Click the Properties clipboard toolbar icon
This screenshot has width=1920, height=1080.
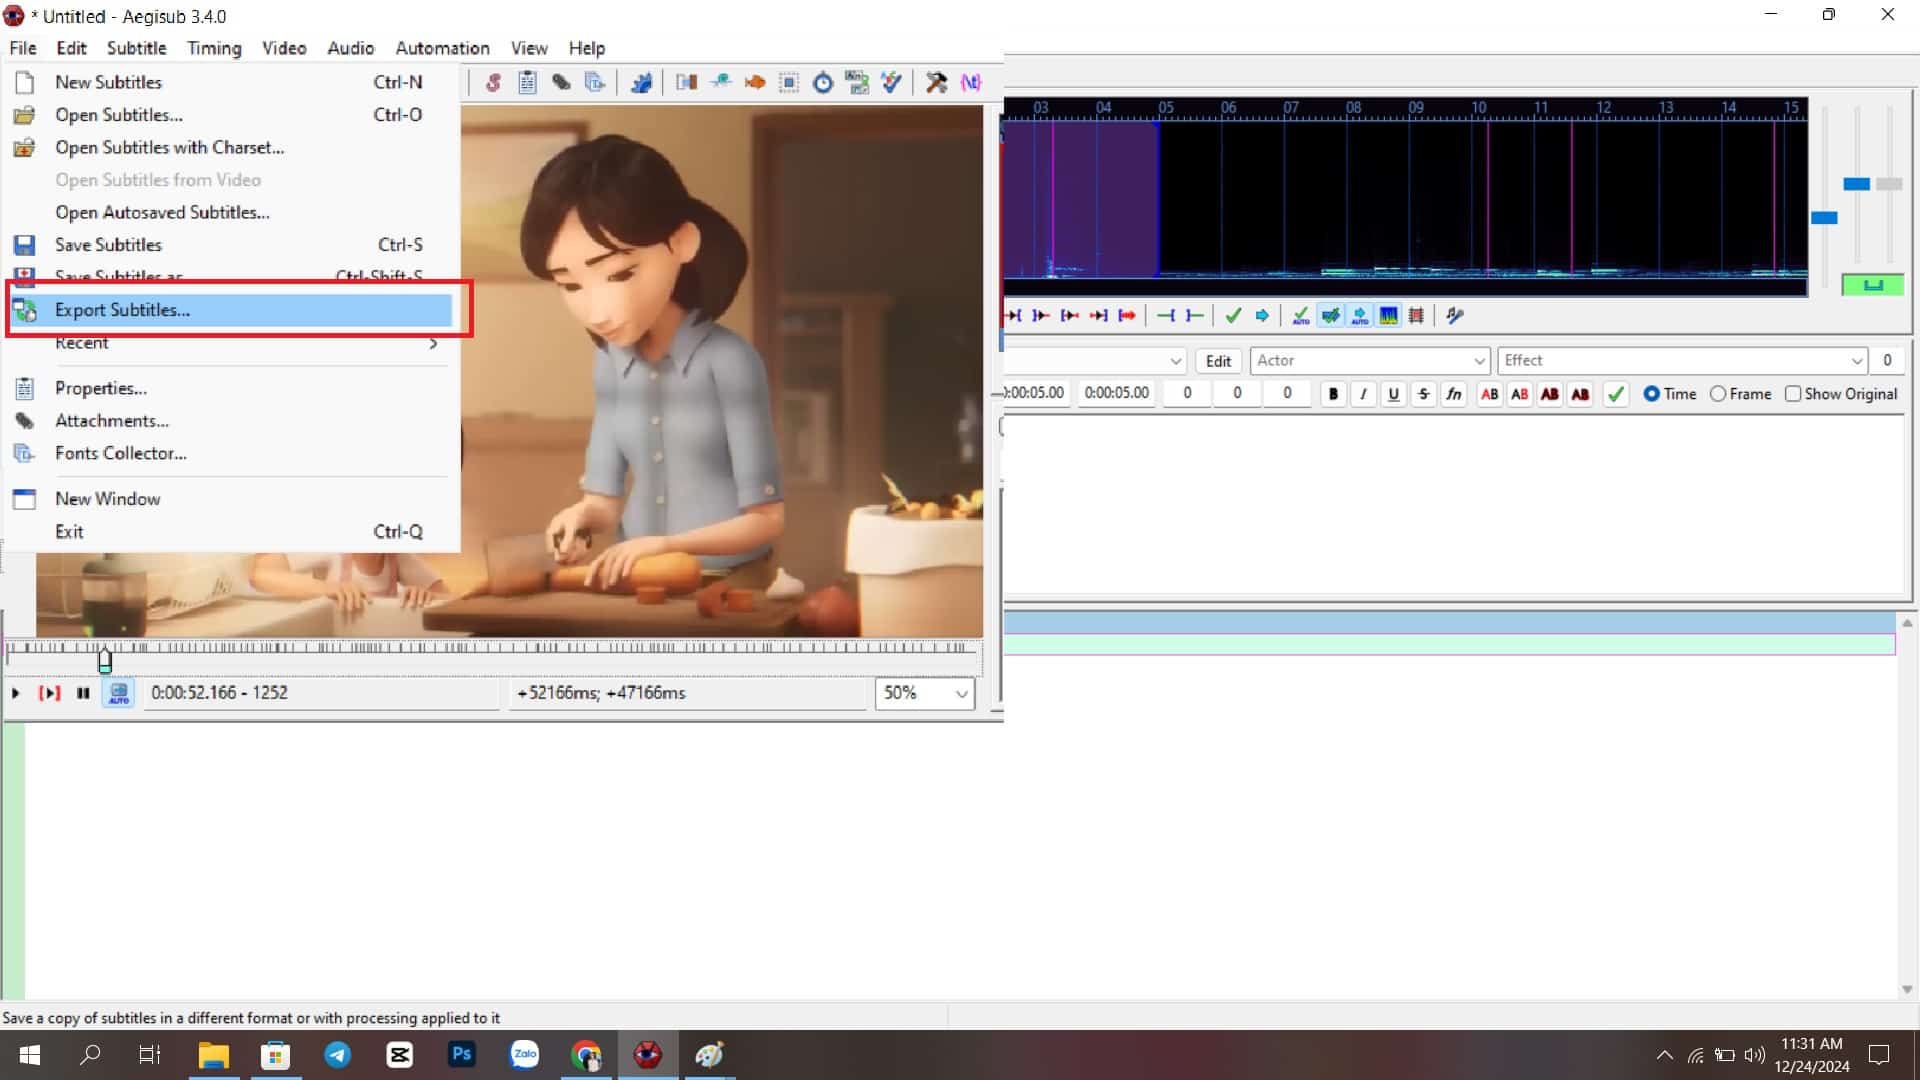[527, 83]
